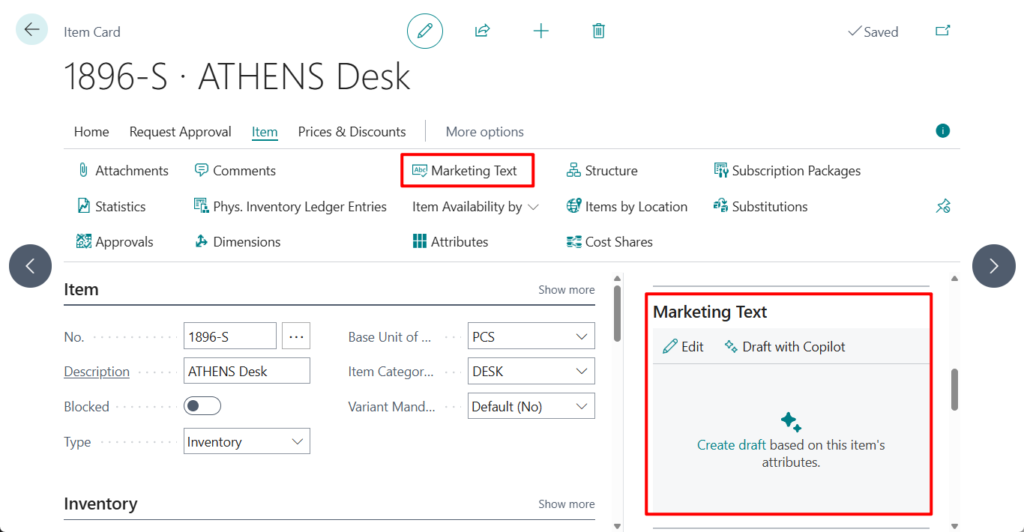Expand Item Availability by menu

tap(475, 207)
